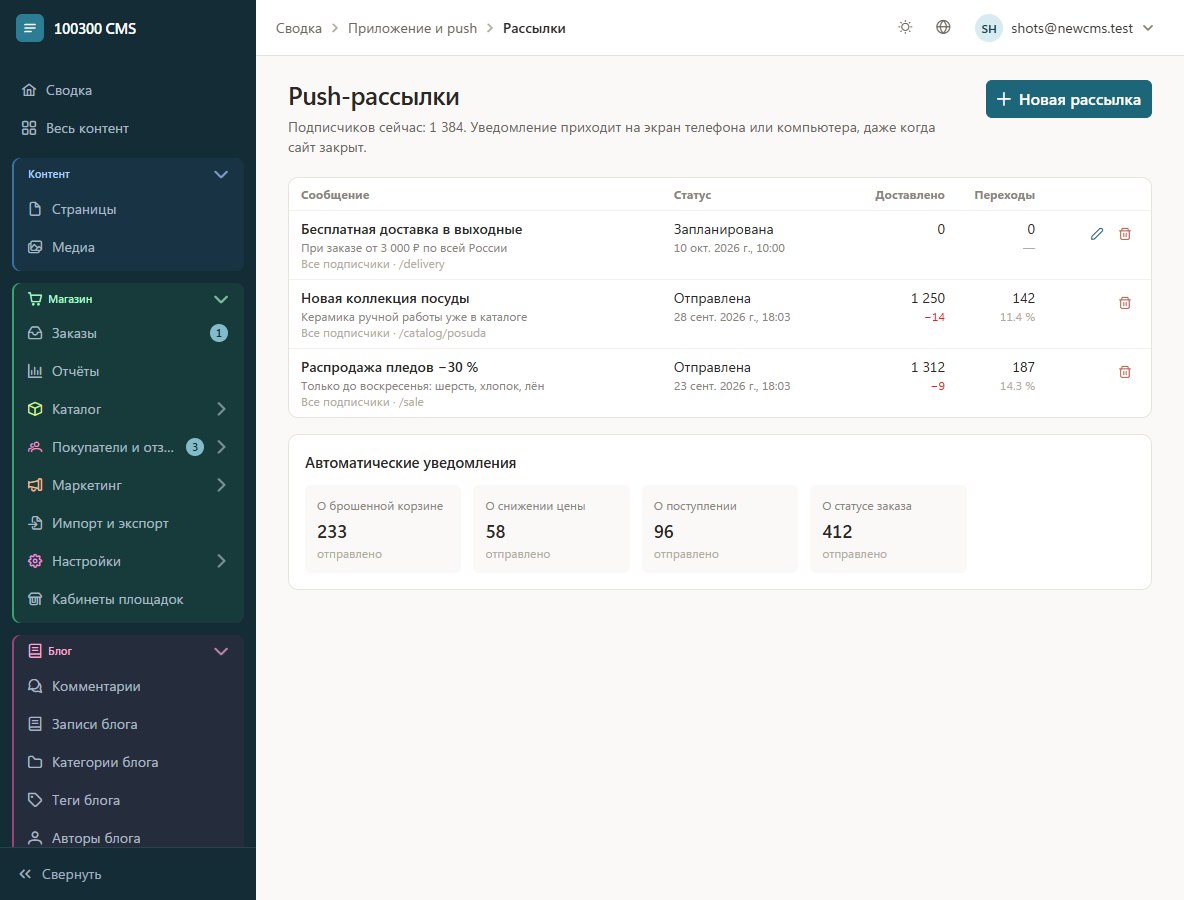Viewport: 1184px width, 900px height.
Task: Expand the Маркетинг submenu arrow
Action: click(221, 485)
